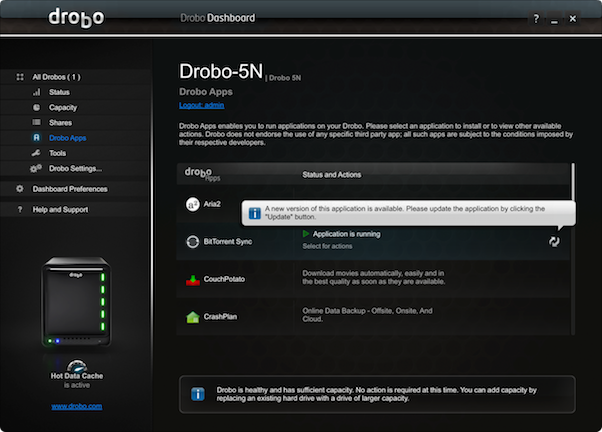The image size is (602, 432).
Task: Go to the Status page
Action: 59,92
